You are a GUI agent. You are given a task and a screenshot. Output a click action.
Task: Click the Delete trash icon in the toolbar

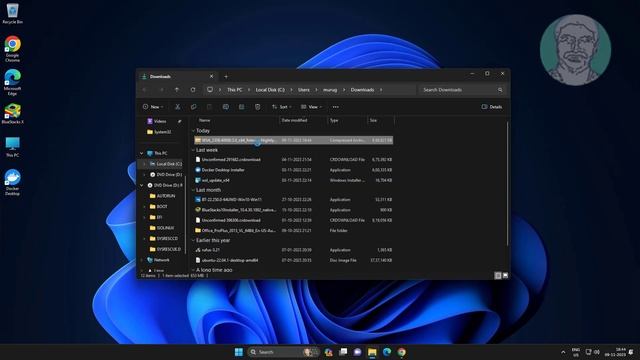pos(258,107)
